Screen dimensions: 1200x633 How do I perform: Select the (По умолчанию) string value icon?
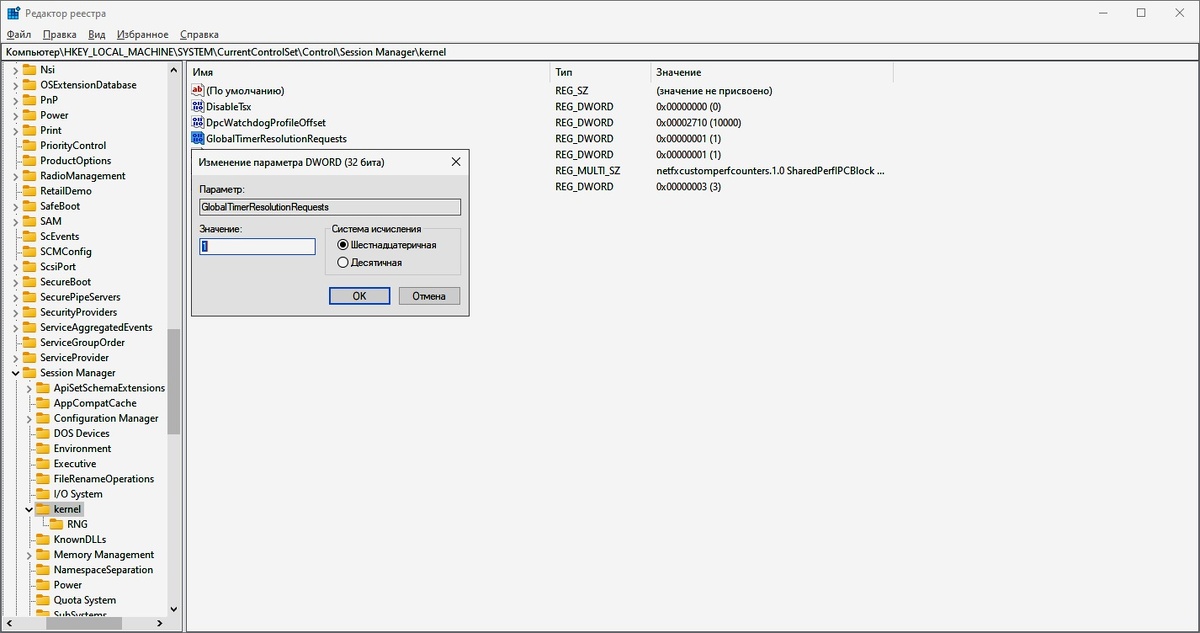click(x=197, y=91)
